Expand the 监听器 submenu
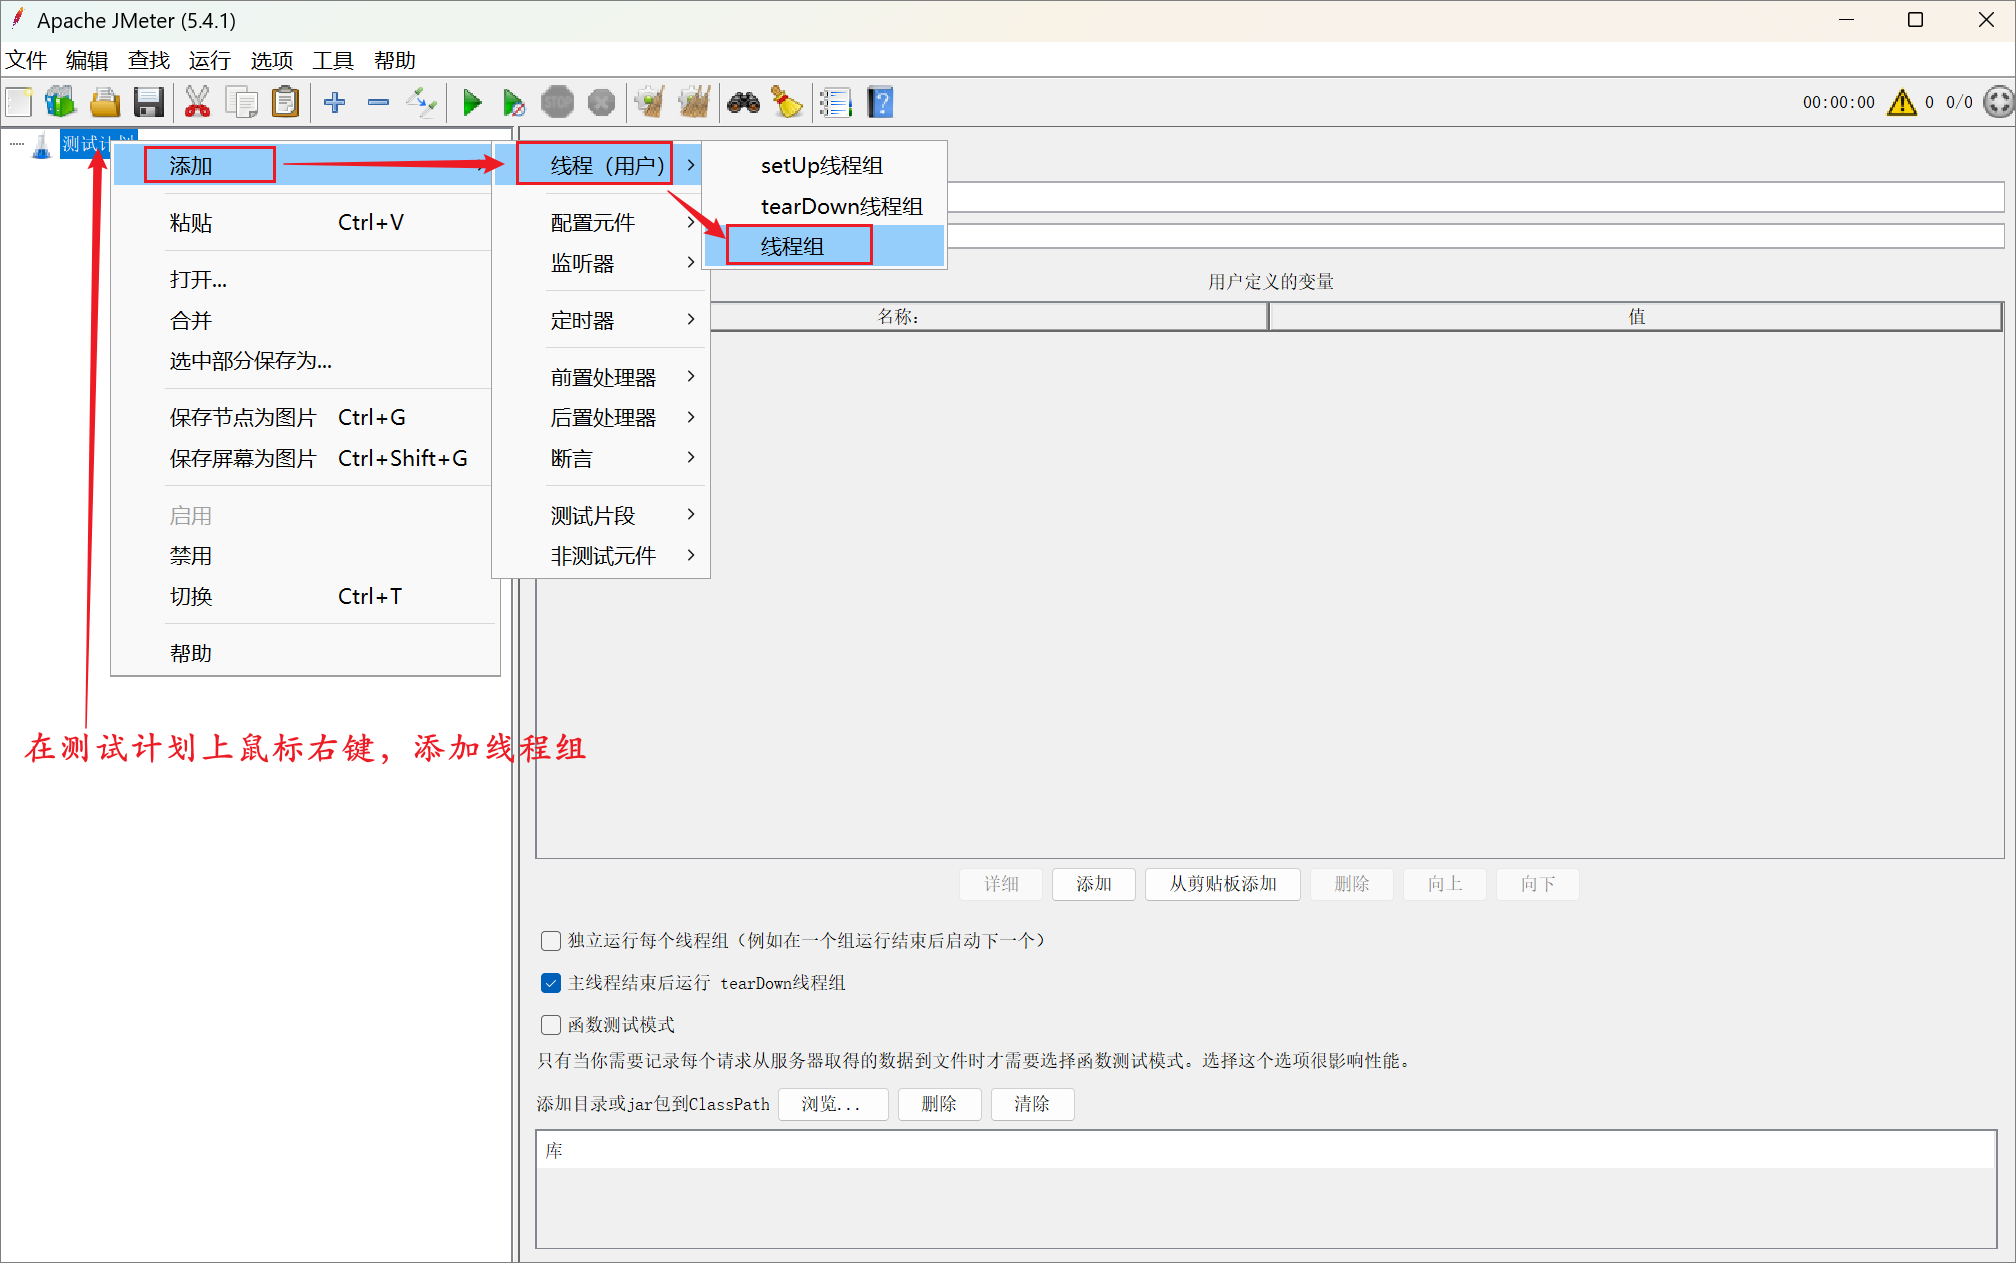Image resolution: width=2016 pixels, height=1263 pixels. point(602,263)
